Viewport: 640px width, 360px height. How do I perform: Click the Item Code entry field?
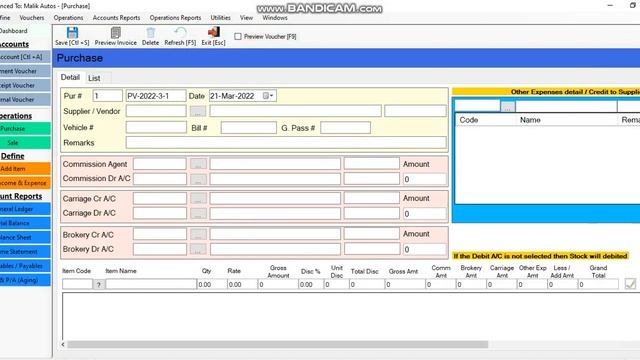pos(78,284)
